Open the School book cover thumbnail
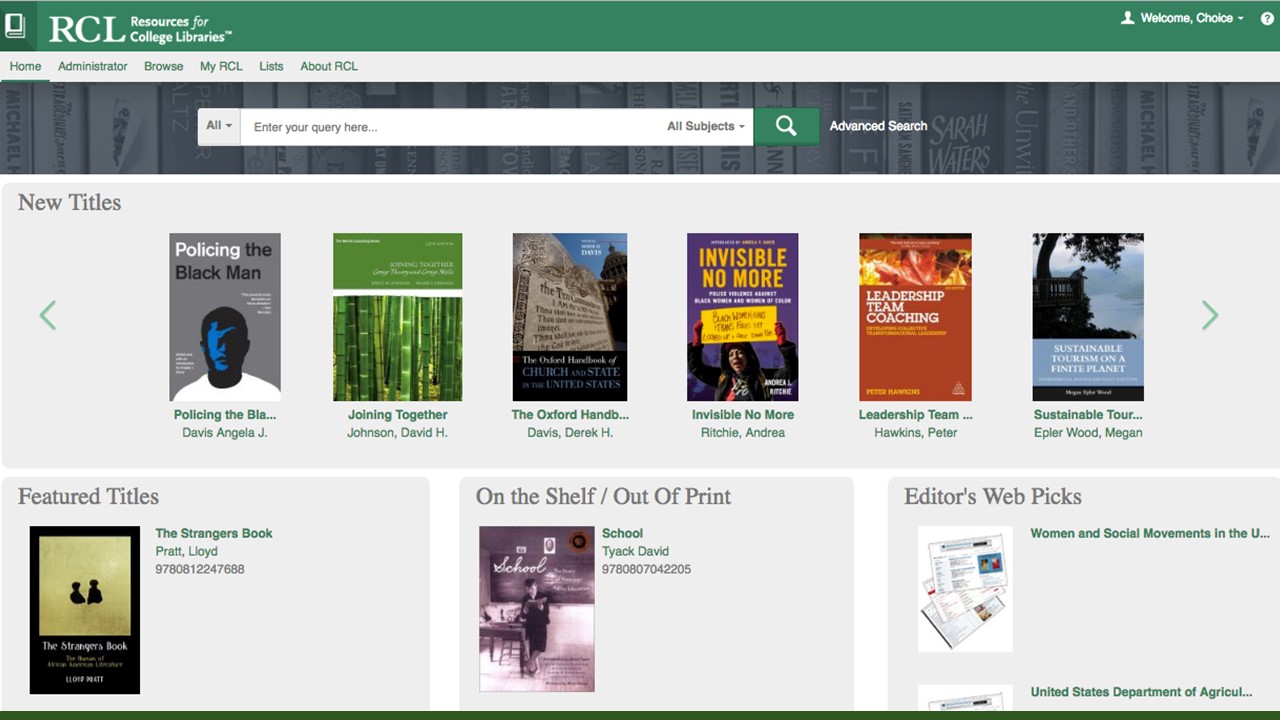Image resolution: width=1280 pixels, height=720 pixels. pos(537,608)
